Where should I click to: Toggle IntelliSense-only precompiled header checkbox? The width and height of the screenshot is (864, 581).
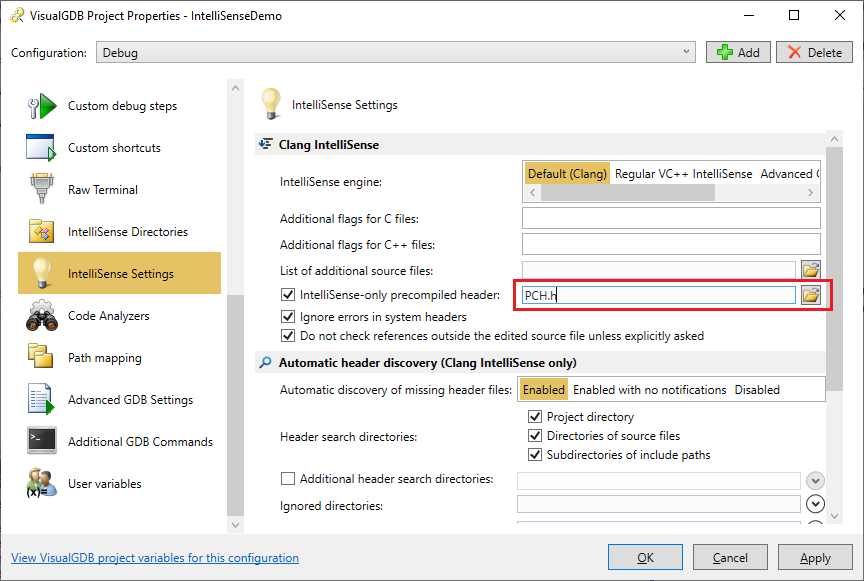288,294
